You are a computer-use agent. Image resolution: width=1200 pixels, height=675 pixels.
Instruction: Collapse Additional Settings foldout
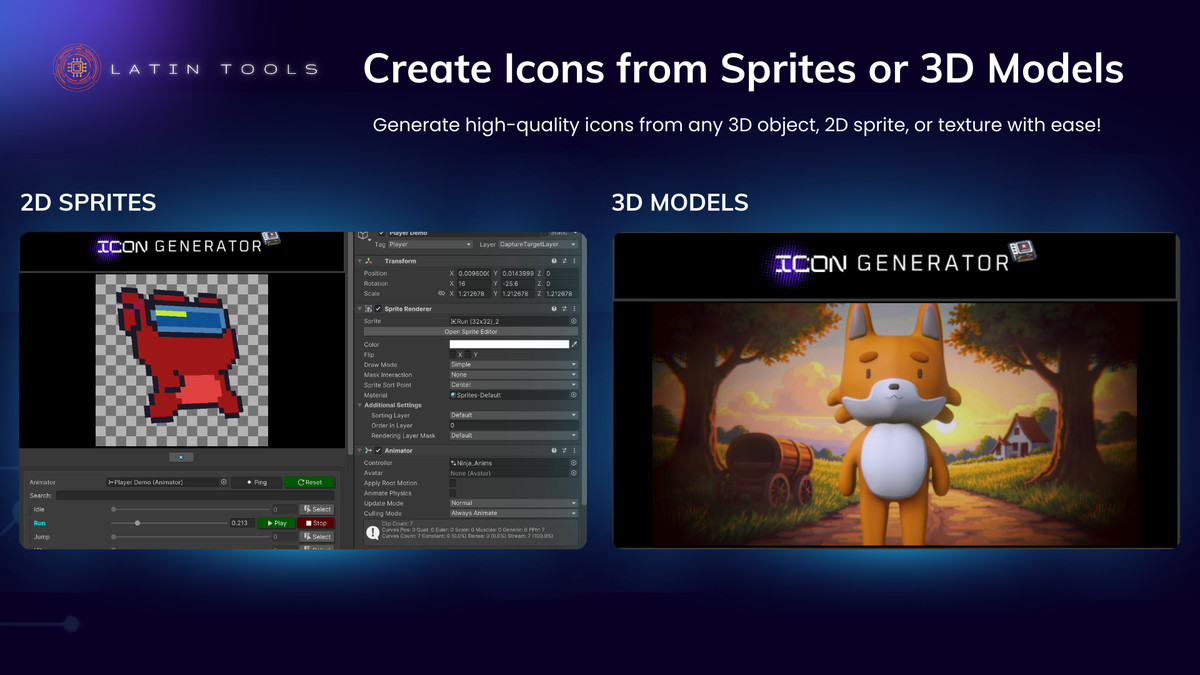point(359,405)
